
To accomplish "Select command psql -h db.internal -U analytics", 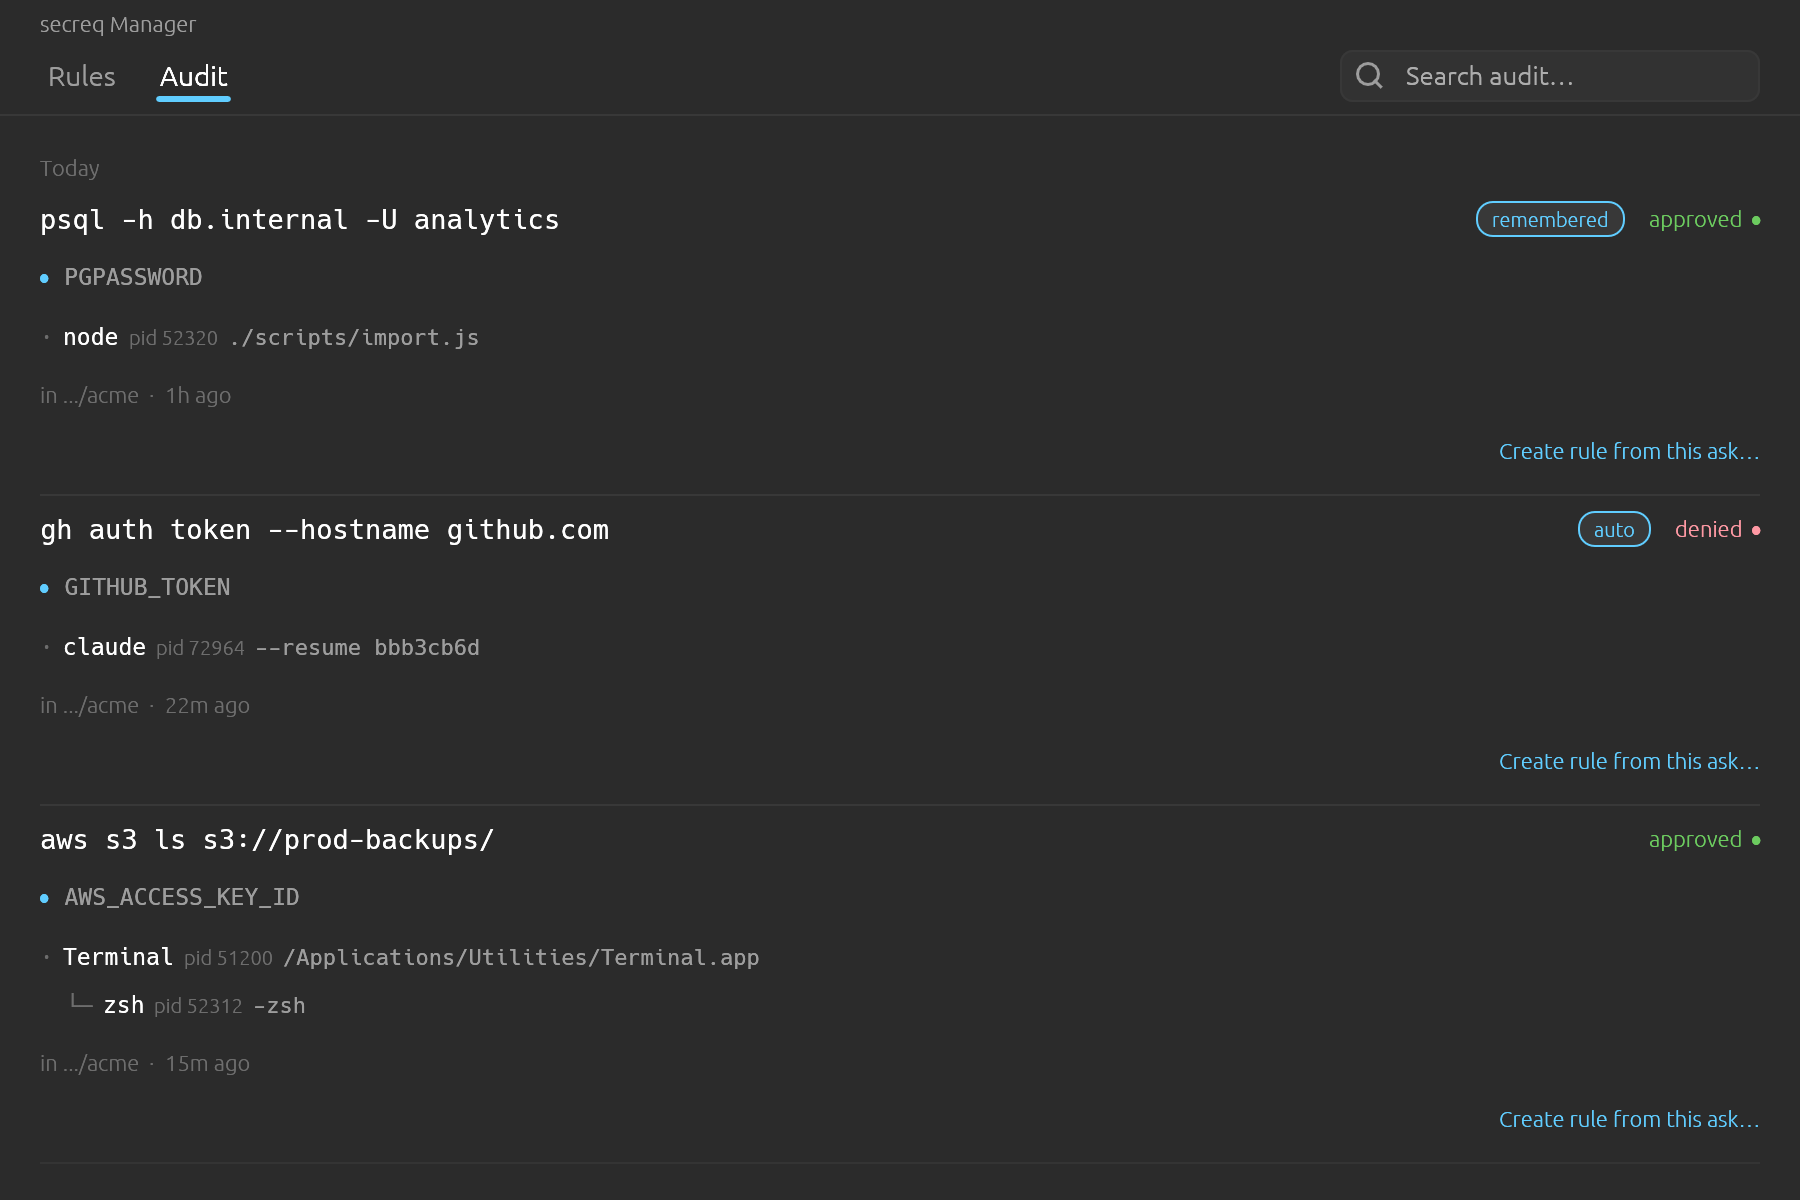I will [x=300, y=220].
